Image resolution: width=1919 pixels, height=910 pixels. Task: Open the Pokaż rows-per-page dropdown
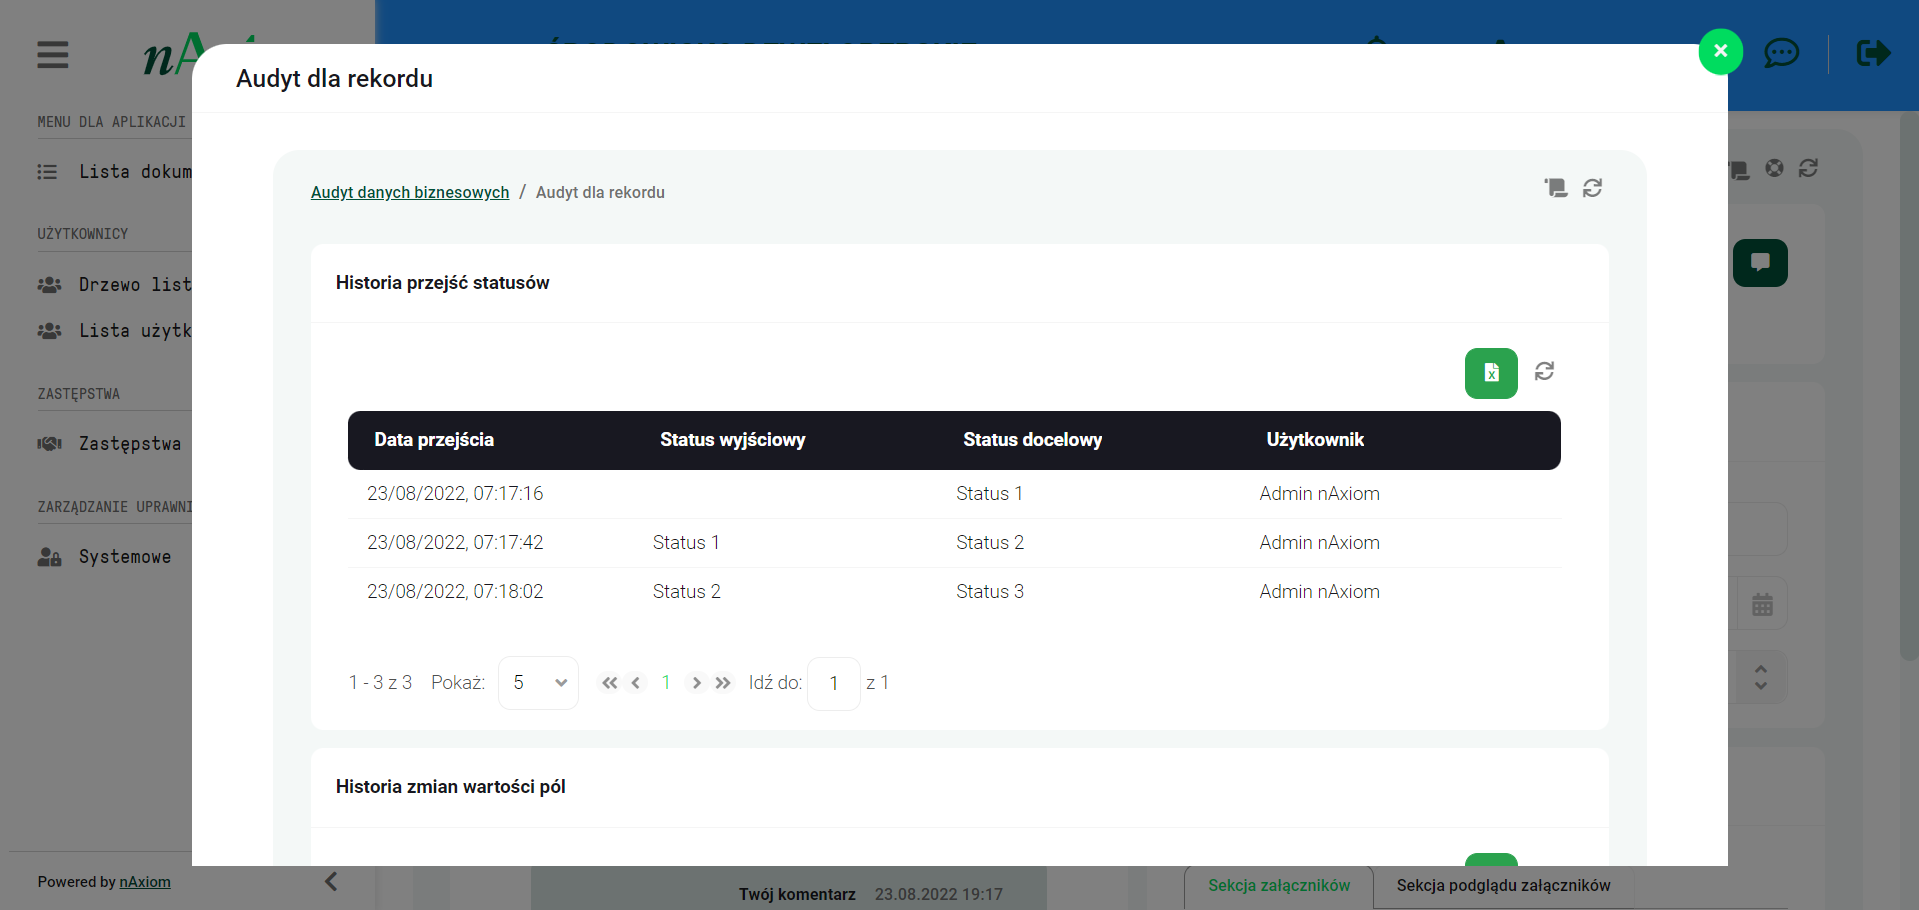pyautogui.click(x=538, y=683)
